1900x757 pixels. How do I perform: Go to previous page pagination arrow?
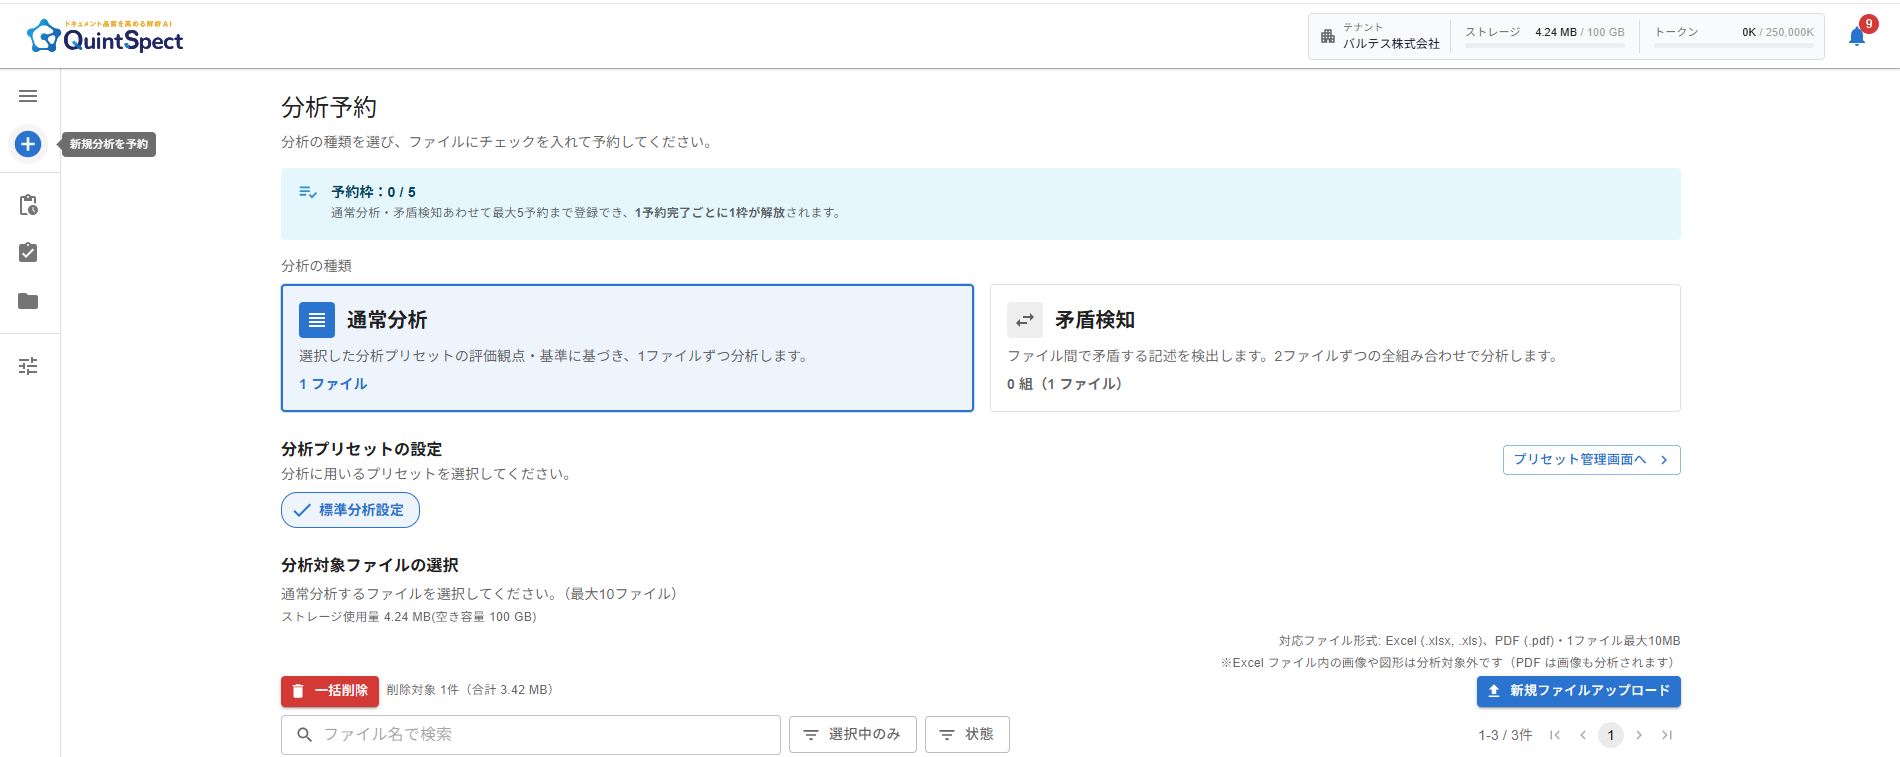[1583, 735]
